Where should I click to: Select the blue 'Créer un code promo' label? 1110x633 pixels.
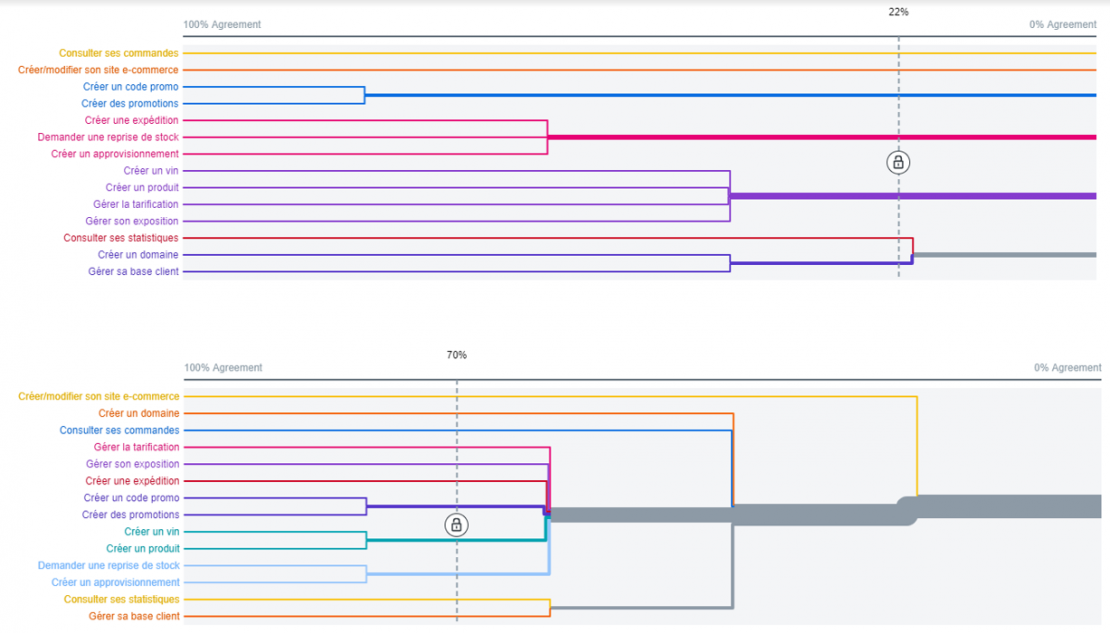pos(130,87)
